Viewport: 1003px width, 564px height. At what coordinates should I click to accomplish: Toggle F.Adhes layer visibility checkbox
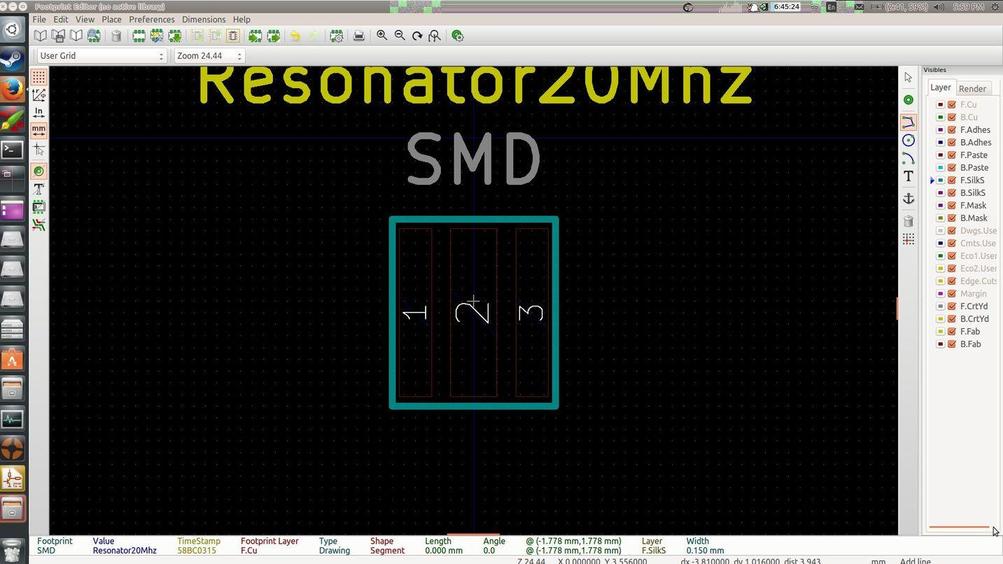coord(952,130)
